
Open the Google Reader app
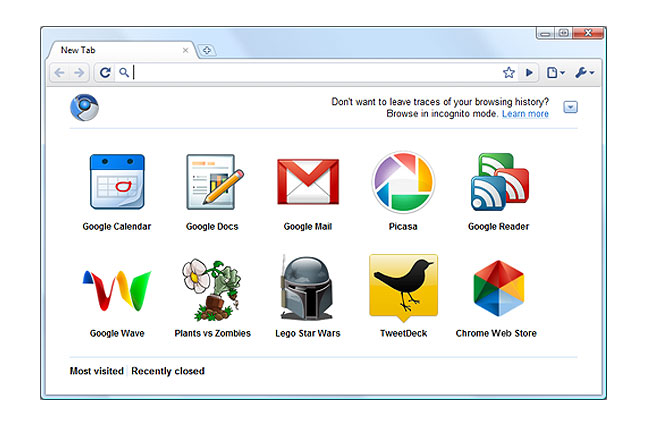tap(498, 181)
